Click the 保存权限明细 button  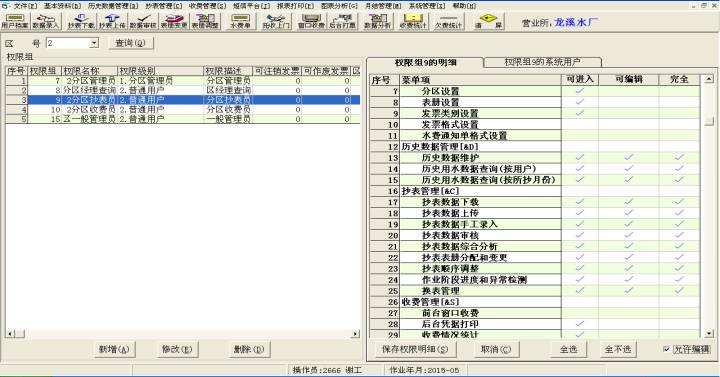(x=415, y=349)
